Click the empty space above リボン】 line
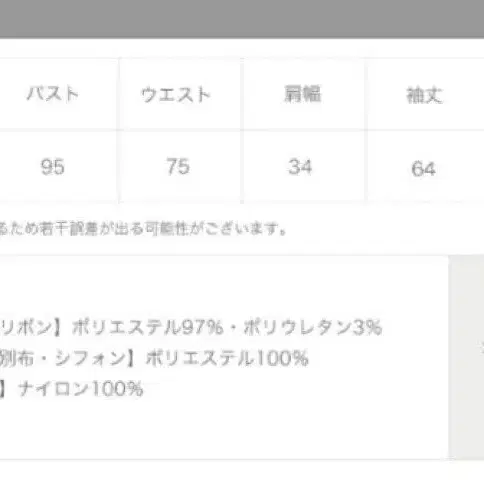This screenshot has width=484, height=484. pos(223,287)
